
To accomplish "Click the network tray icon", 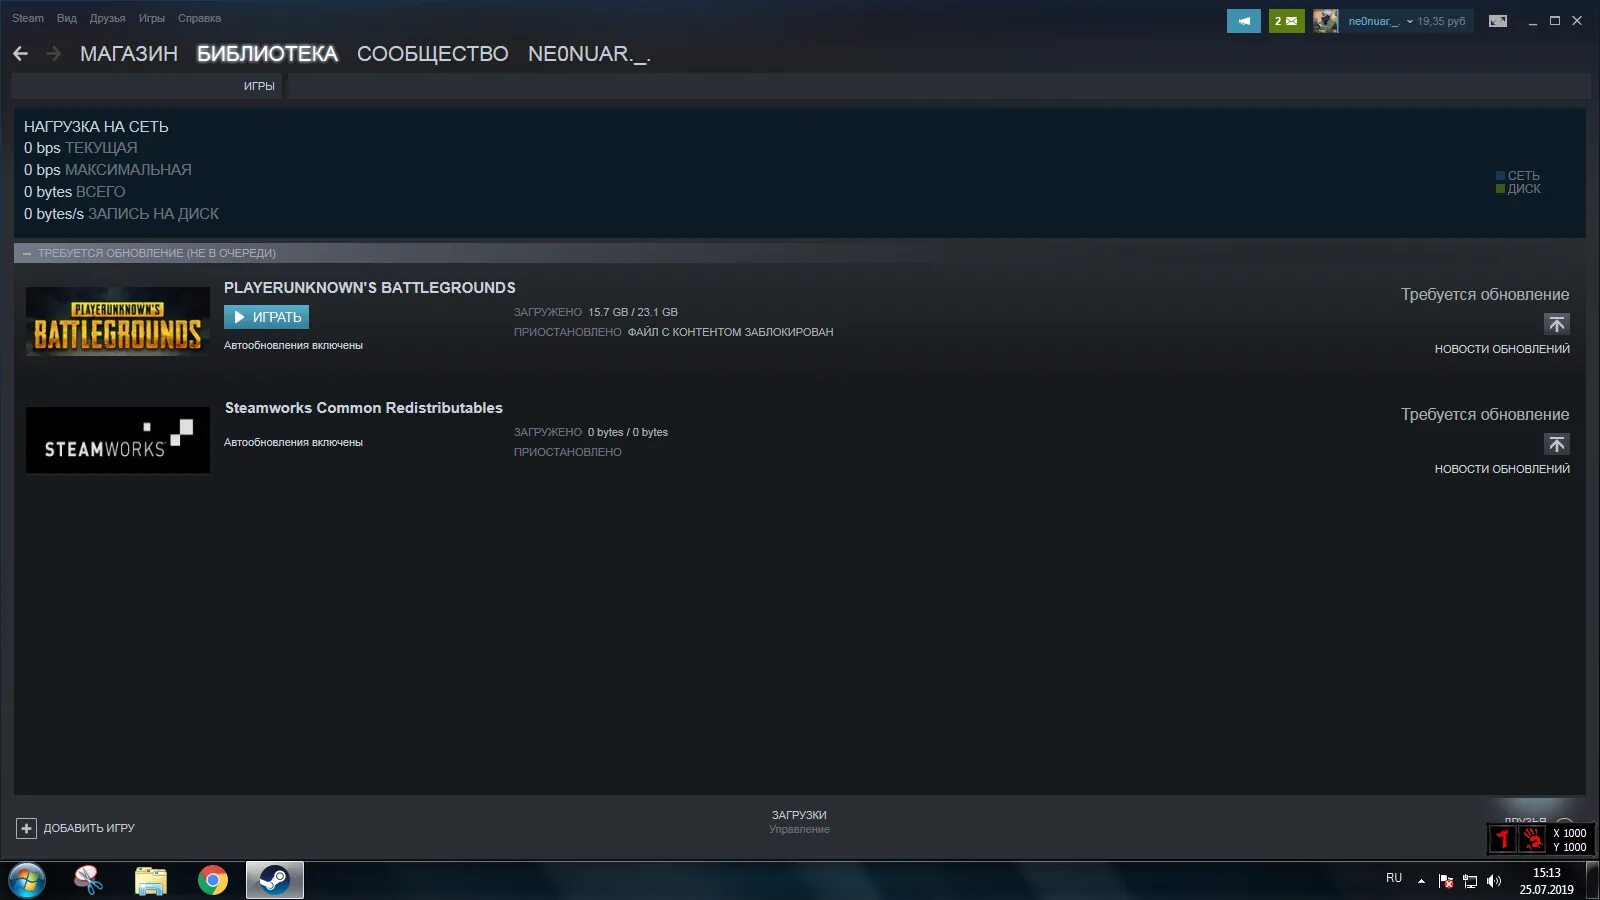I will [1470, 881].
